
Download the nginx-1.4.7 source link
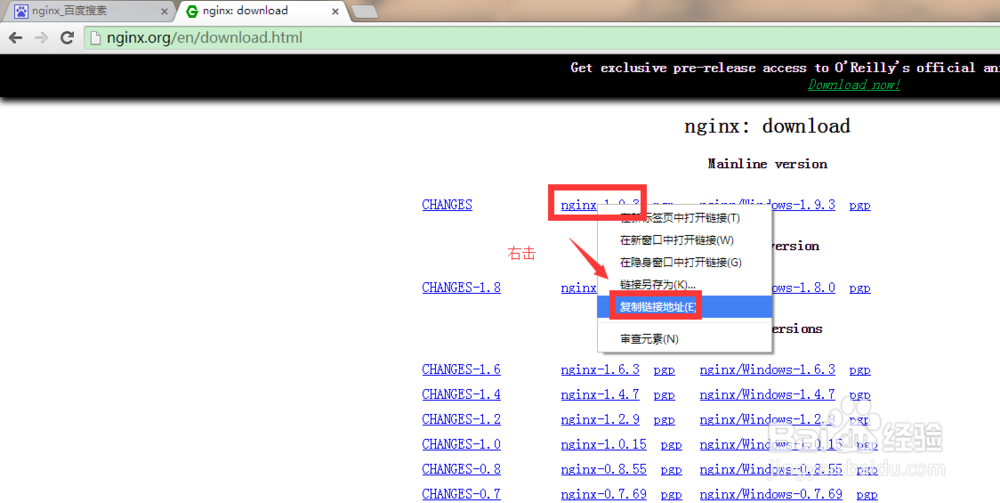click(600, 395)
